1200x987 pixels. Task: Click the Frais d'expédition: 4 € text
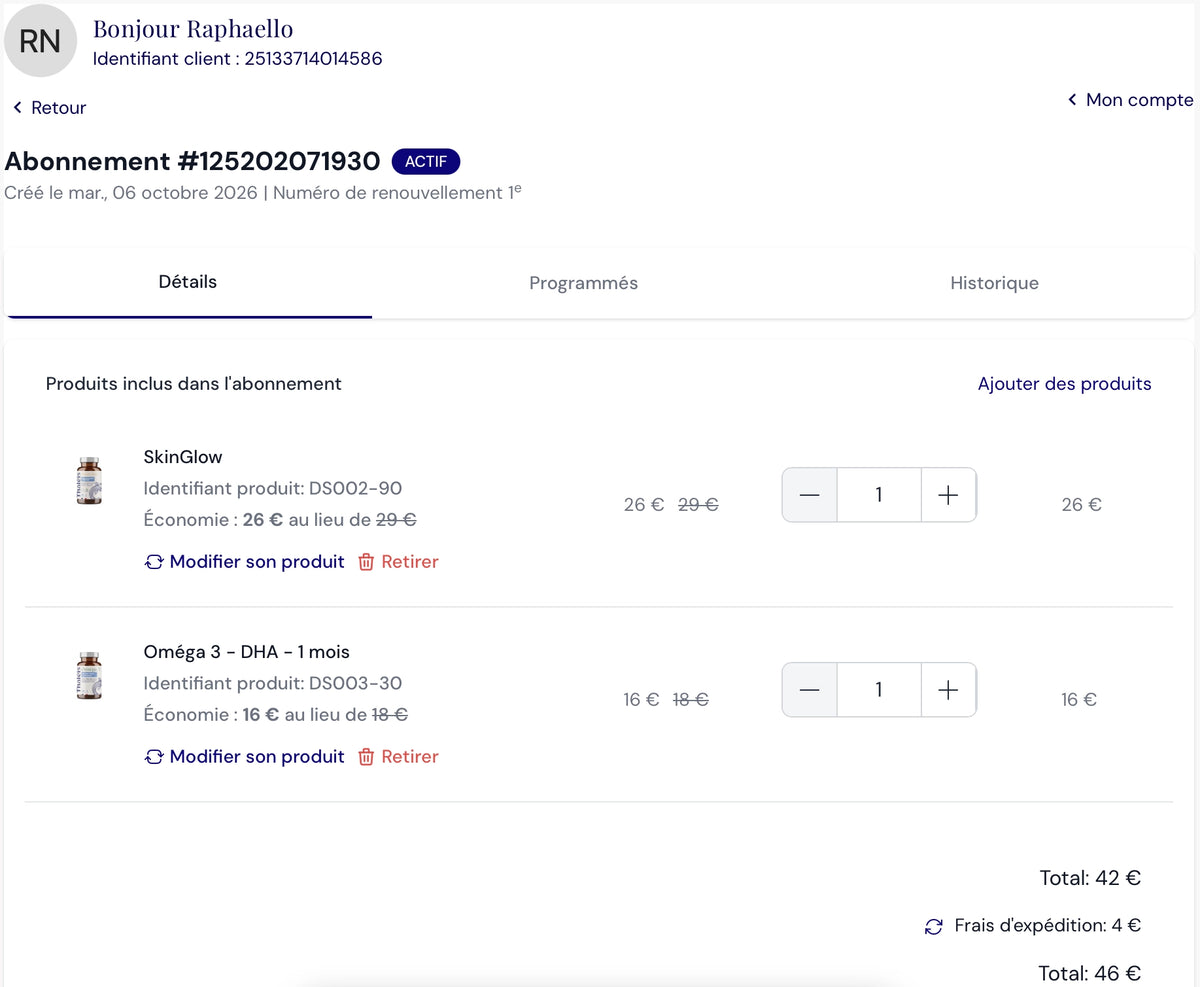pos(1048,926)
